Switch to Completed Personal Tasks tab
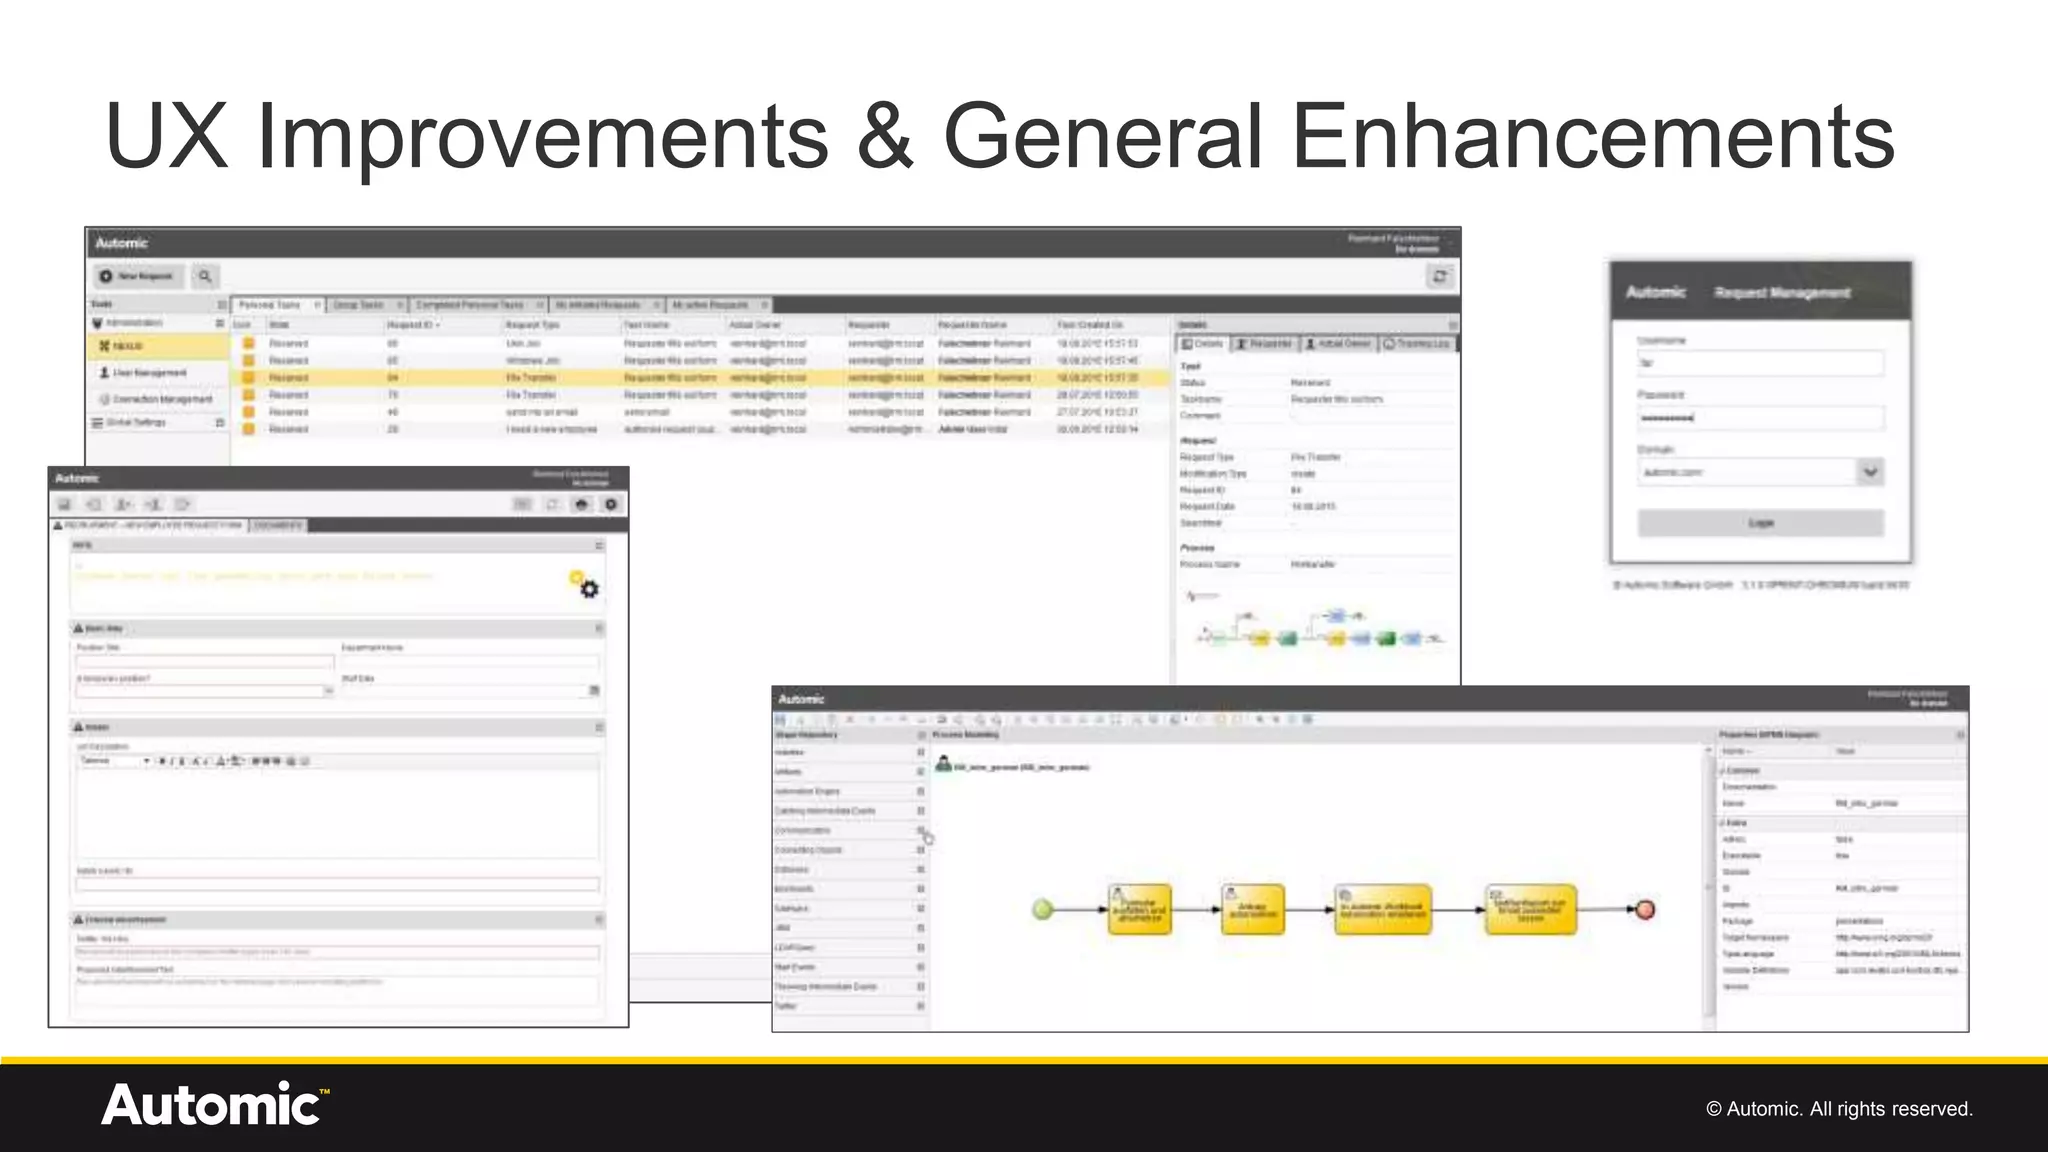 pyautogui.click(x=470, y=305)
